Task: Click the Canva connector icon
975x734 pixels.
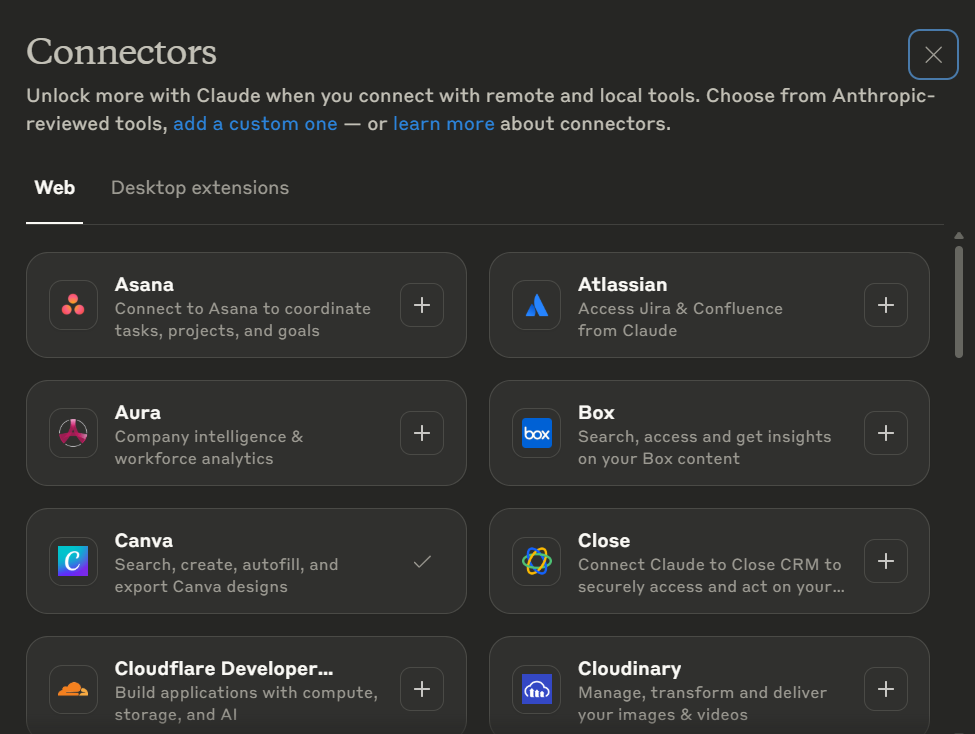Action: [x=72, y=561]
